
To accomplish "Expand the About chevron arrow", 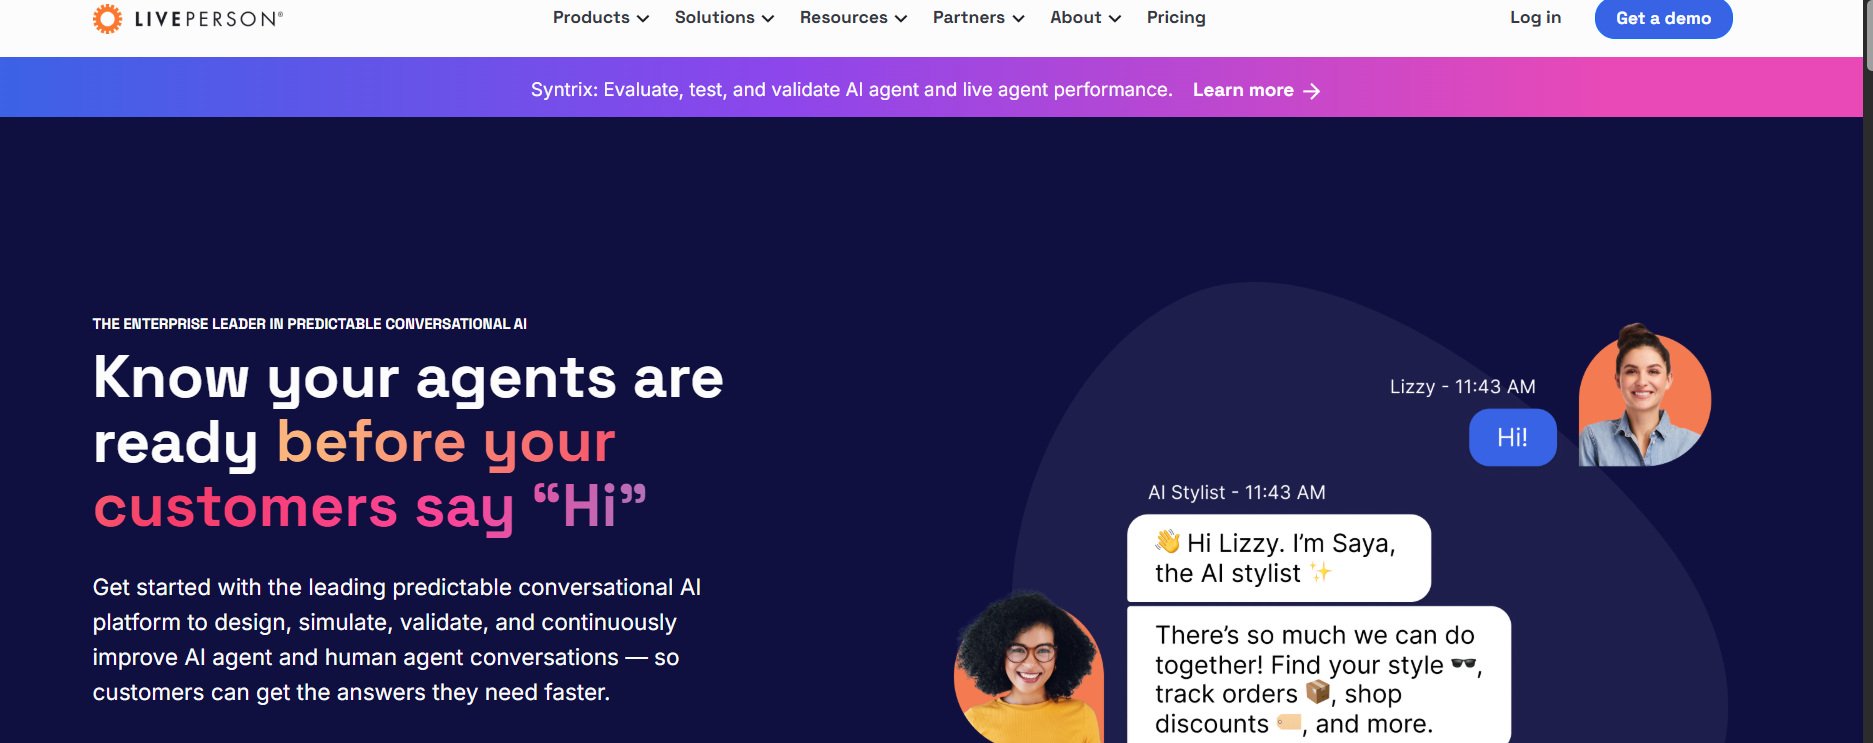I will 1115,19.
